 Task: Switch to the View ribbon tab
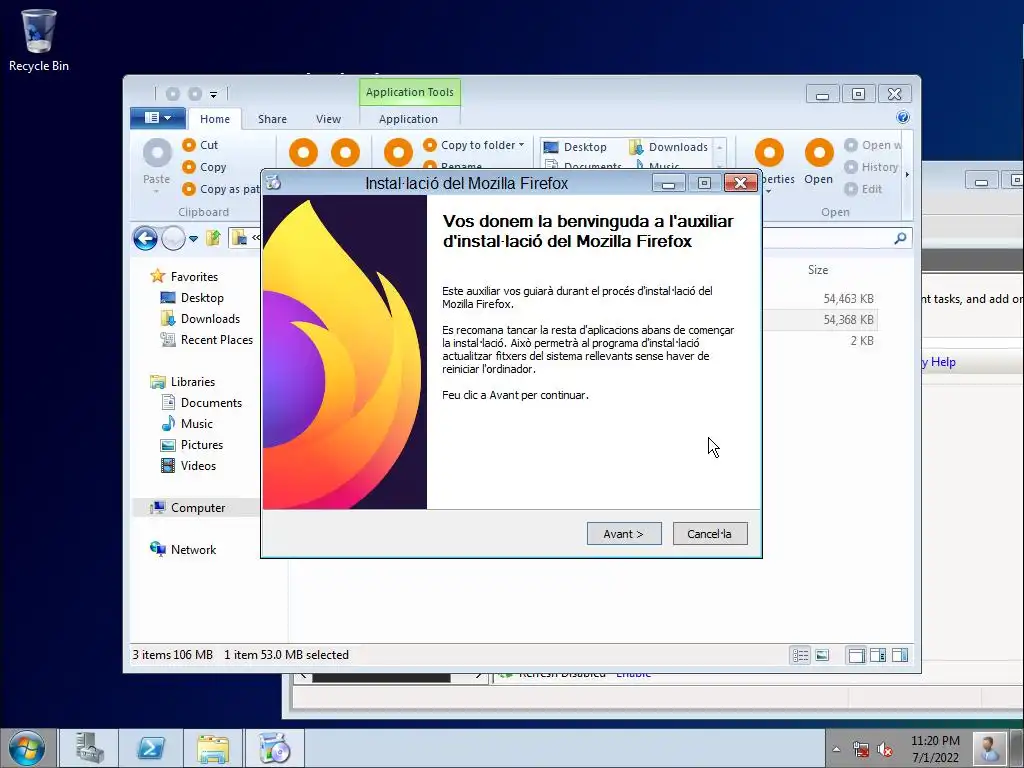[x=328, y=119]
